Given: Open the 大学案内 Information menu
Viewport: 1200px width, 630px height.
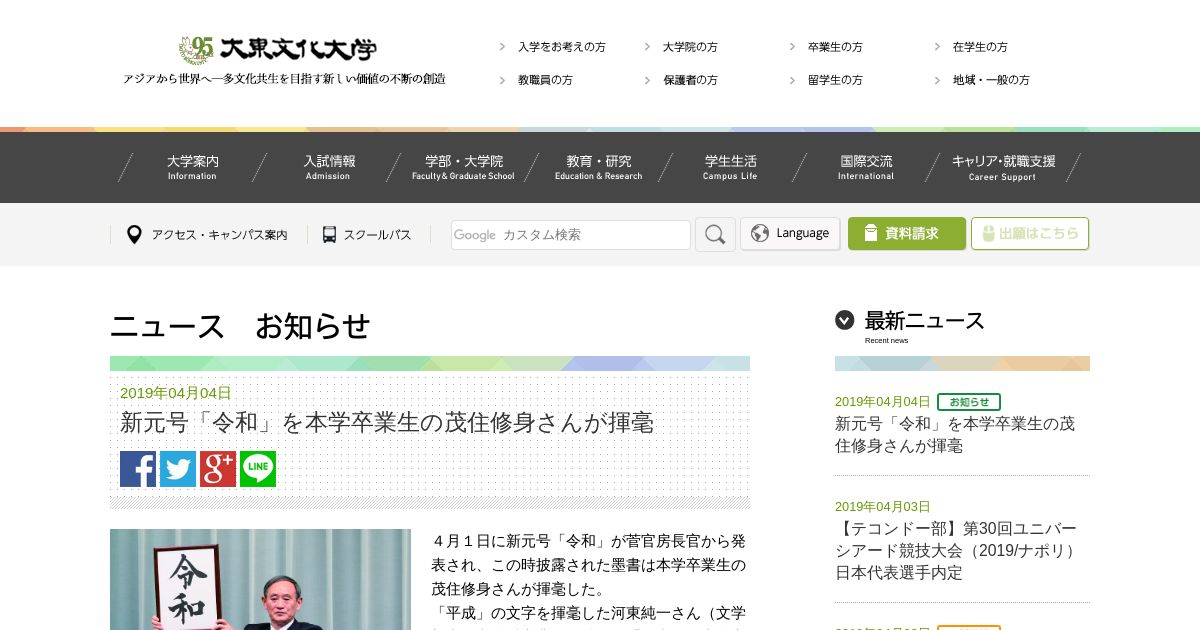Looking at the screenshot, I should [192, 167].
